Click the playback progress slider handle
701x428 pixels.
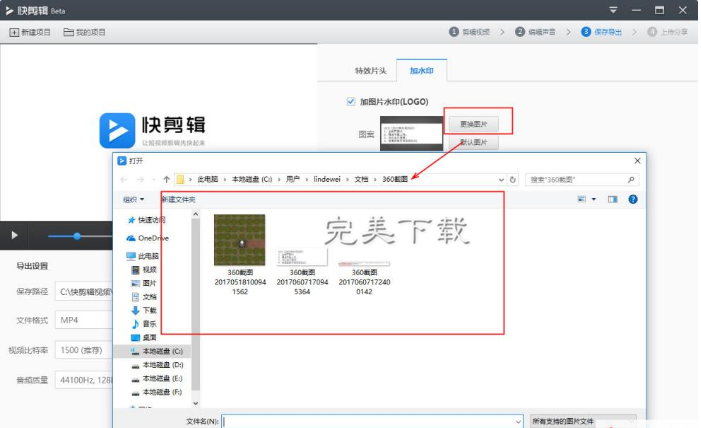pos(77,236)
